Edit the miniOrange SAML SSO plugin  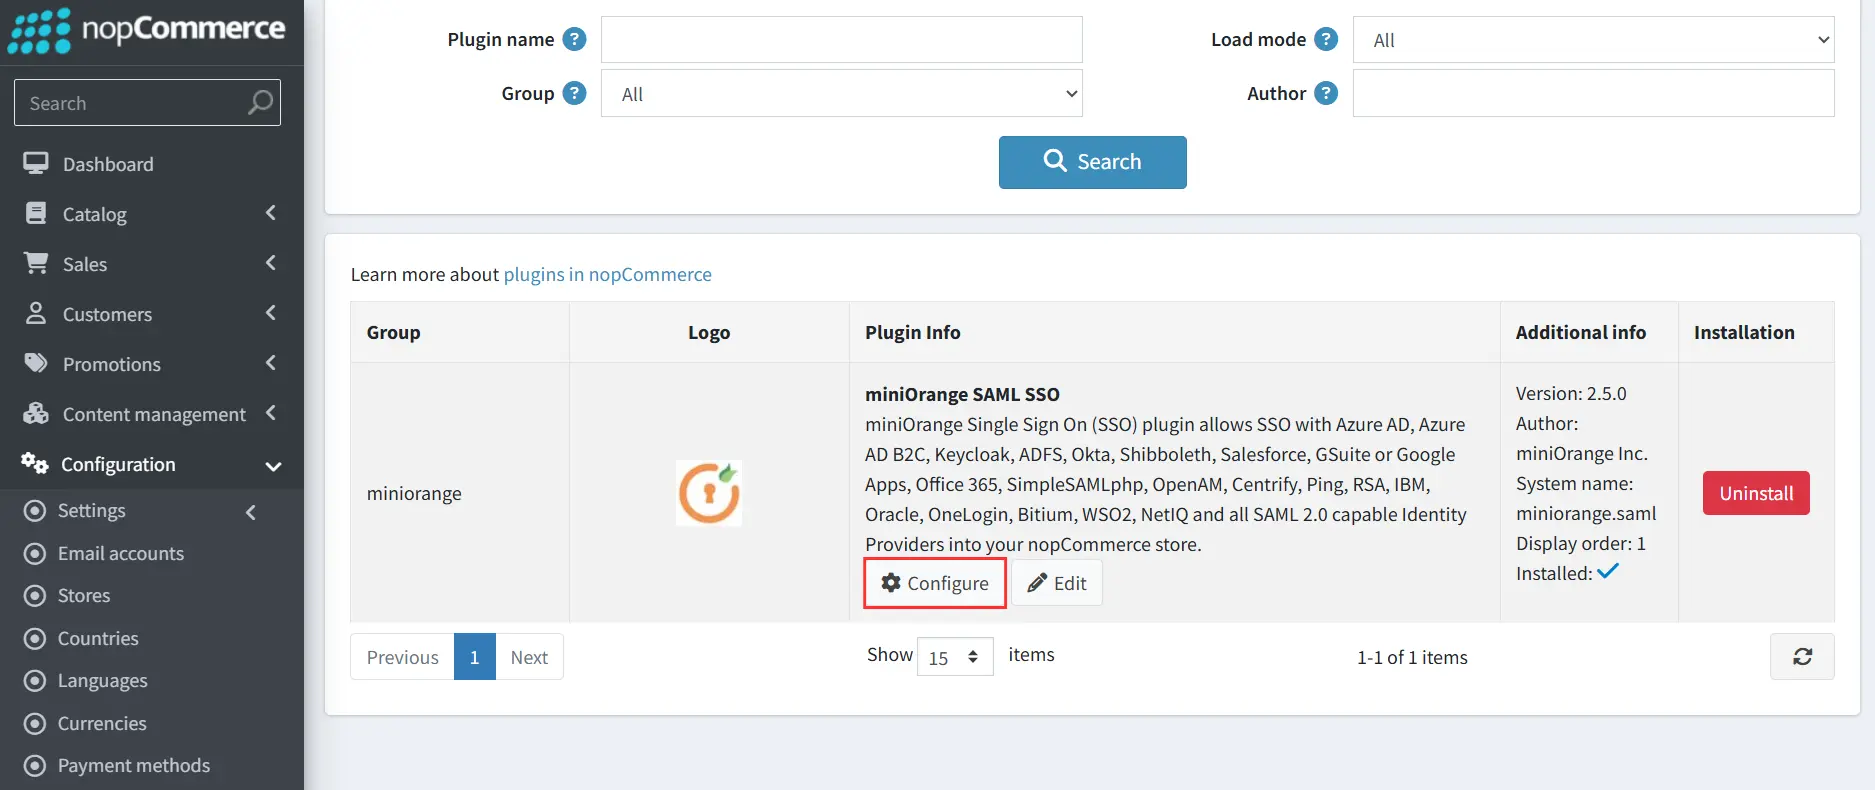pos(1057,583)
